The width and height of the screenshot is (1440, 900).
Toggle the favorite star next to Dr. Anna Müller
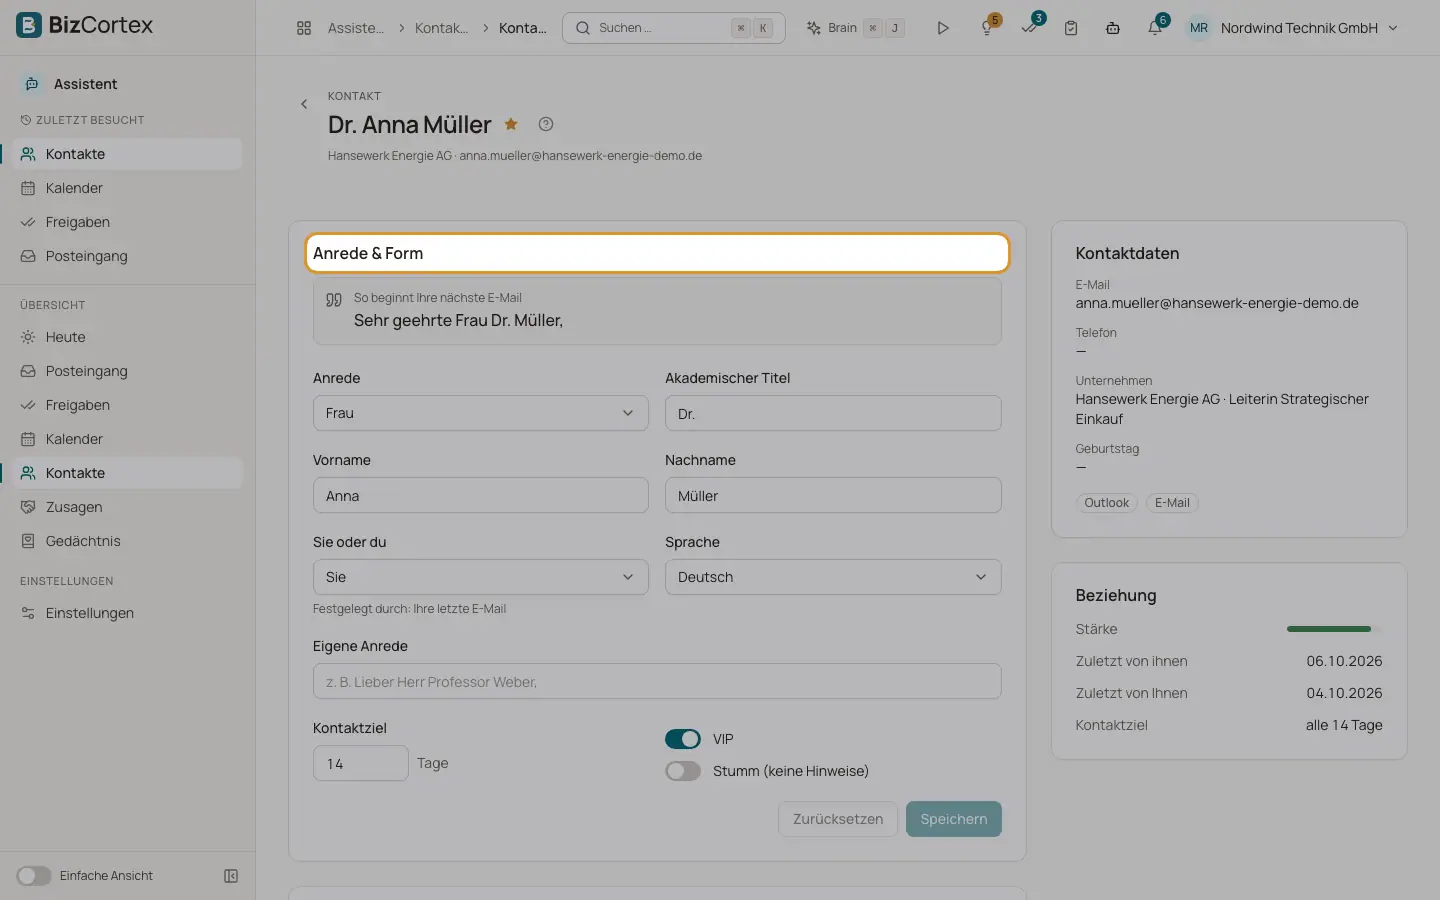[x=511, y=124]
